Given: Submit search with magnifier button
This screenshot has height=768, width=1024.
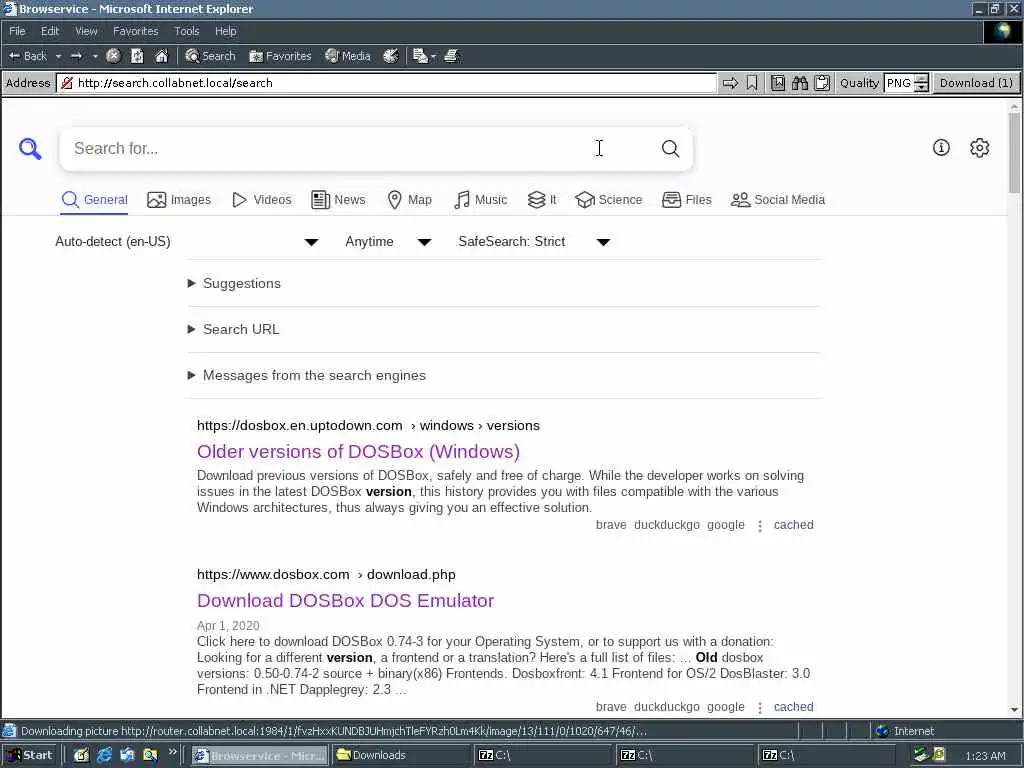Looking at the screenshot, I should coord(670,148).
